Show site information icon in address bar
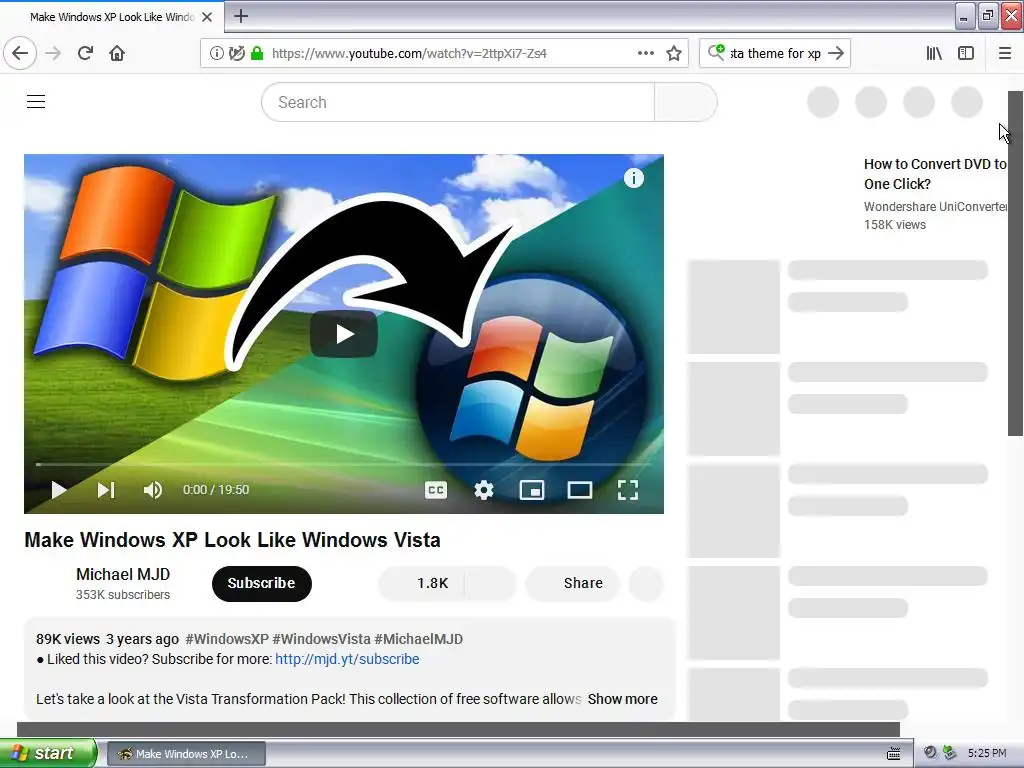This screenshot has width=1024, height=768. [x=216, y=53]
